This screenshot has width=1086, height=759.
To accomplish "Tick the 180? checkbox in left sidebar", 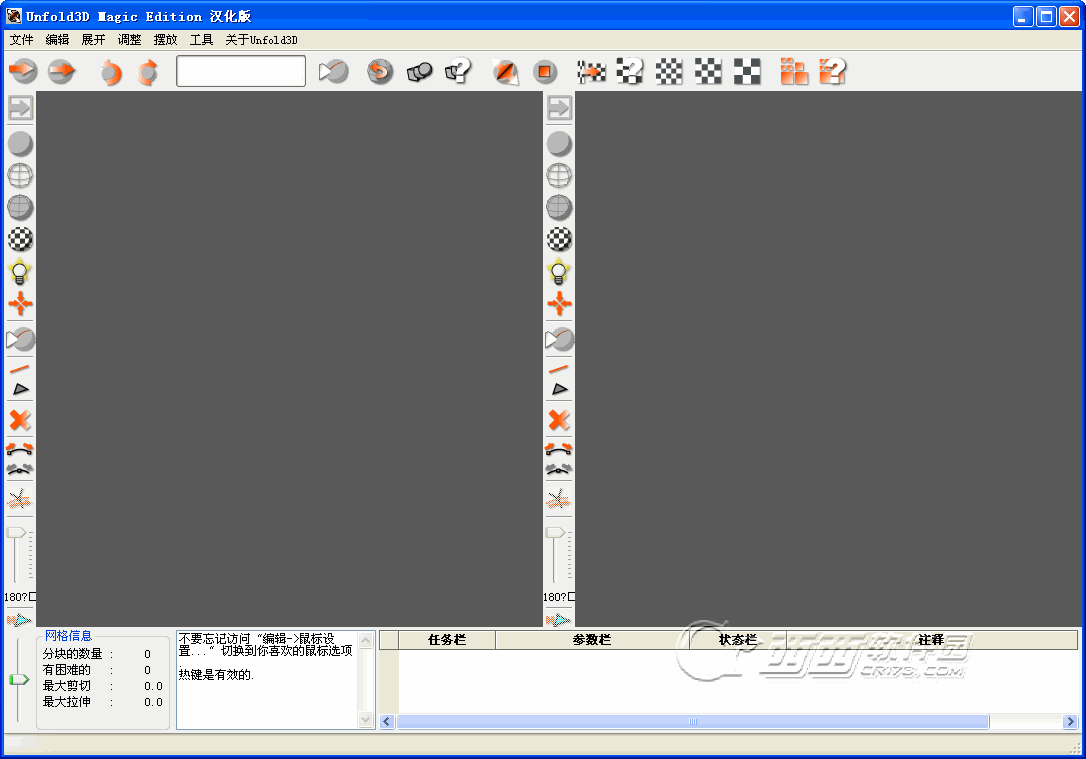I will click(x=33, y=597).
